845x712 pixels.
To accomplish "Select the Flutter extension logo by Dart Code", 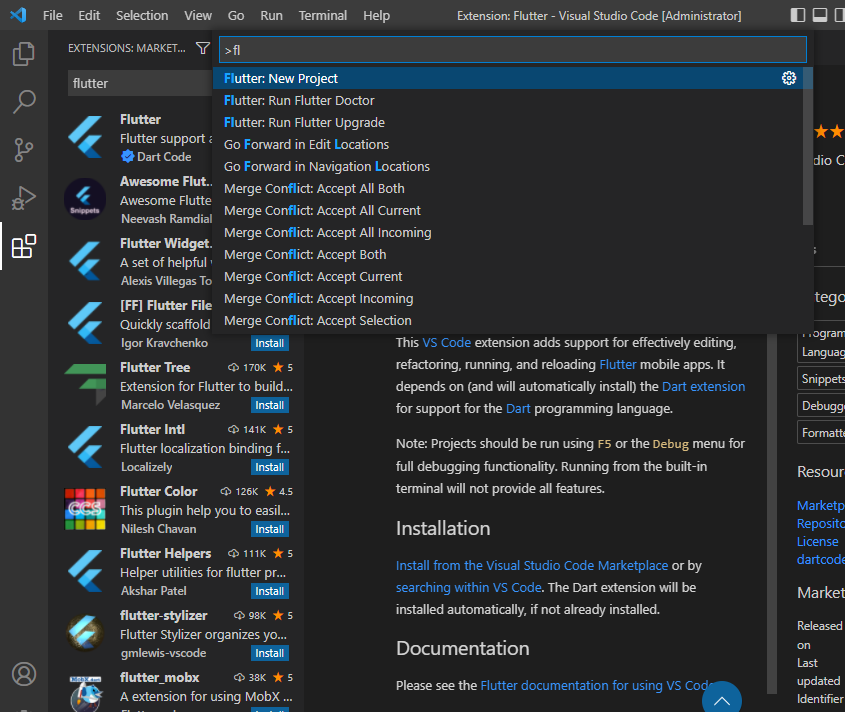I will click(86, 137).
